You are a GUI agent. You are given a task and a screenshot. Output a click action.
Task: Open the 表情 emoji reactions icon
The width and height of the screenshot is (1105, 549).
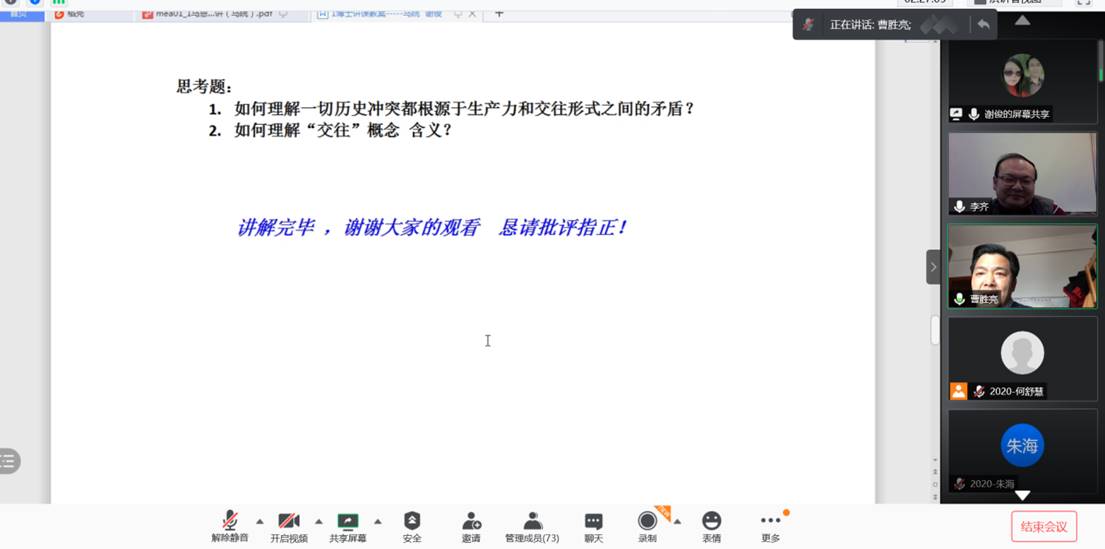(711, 525)
